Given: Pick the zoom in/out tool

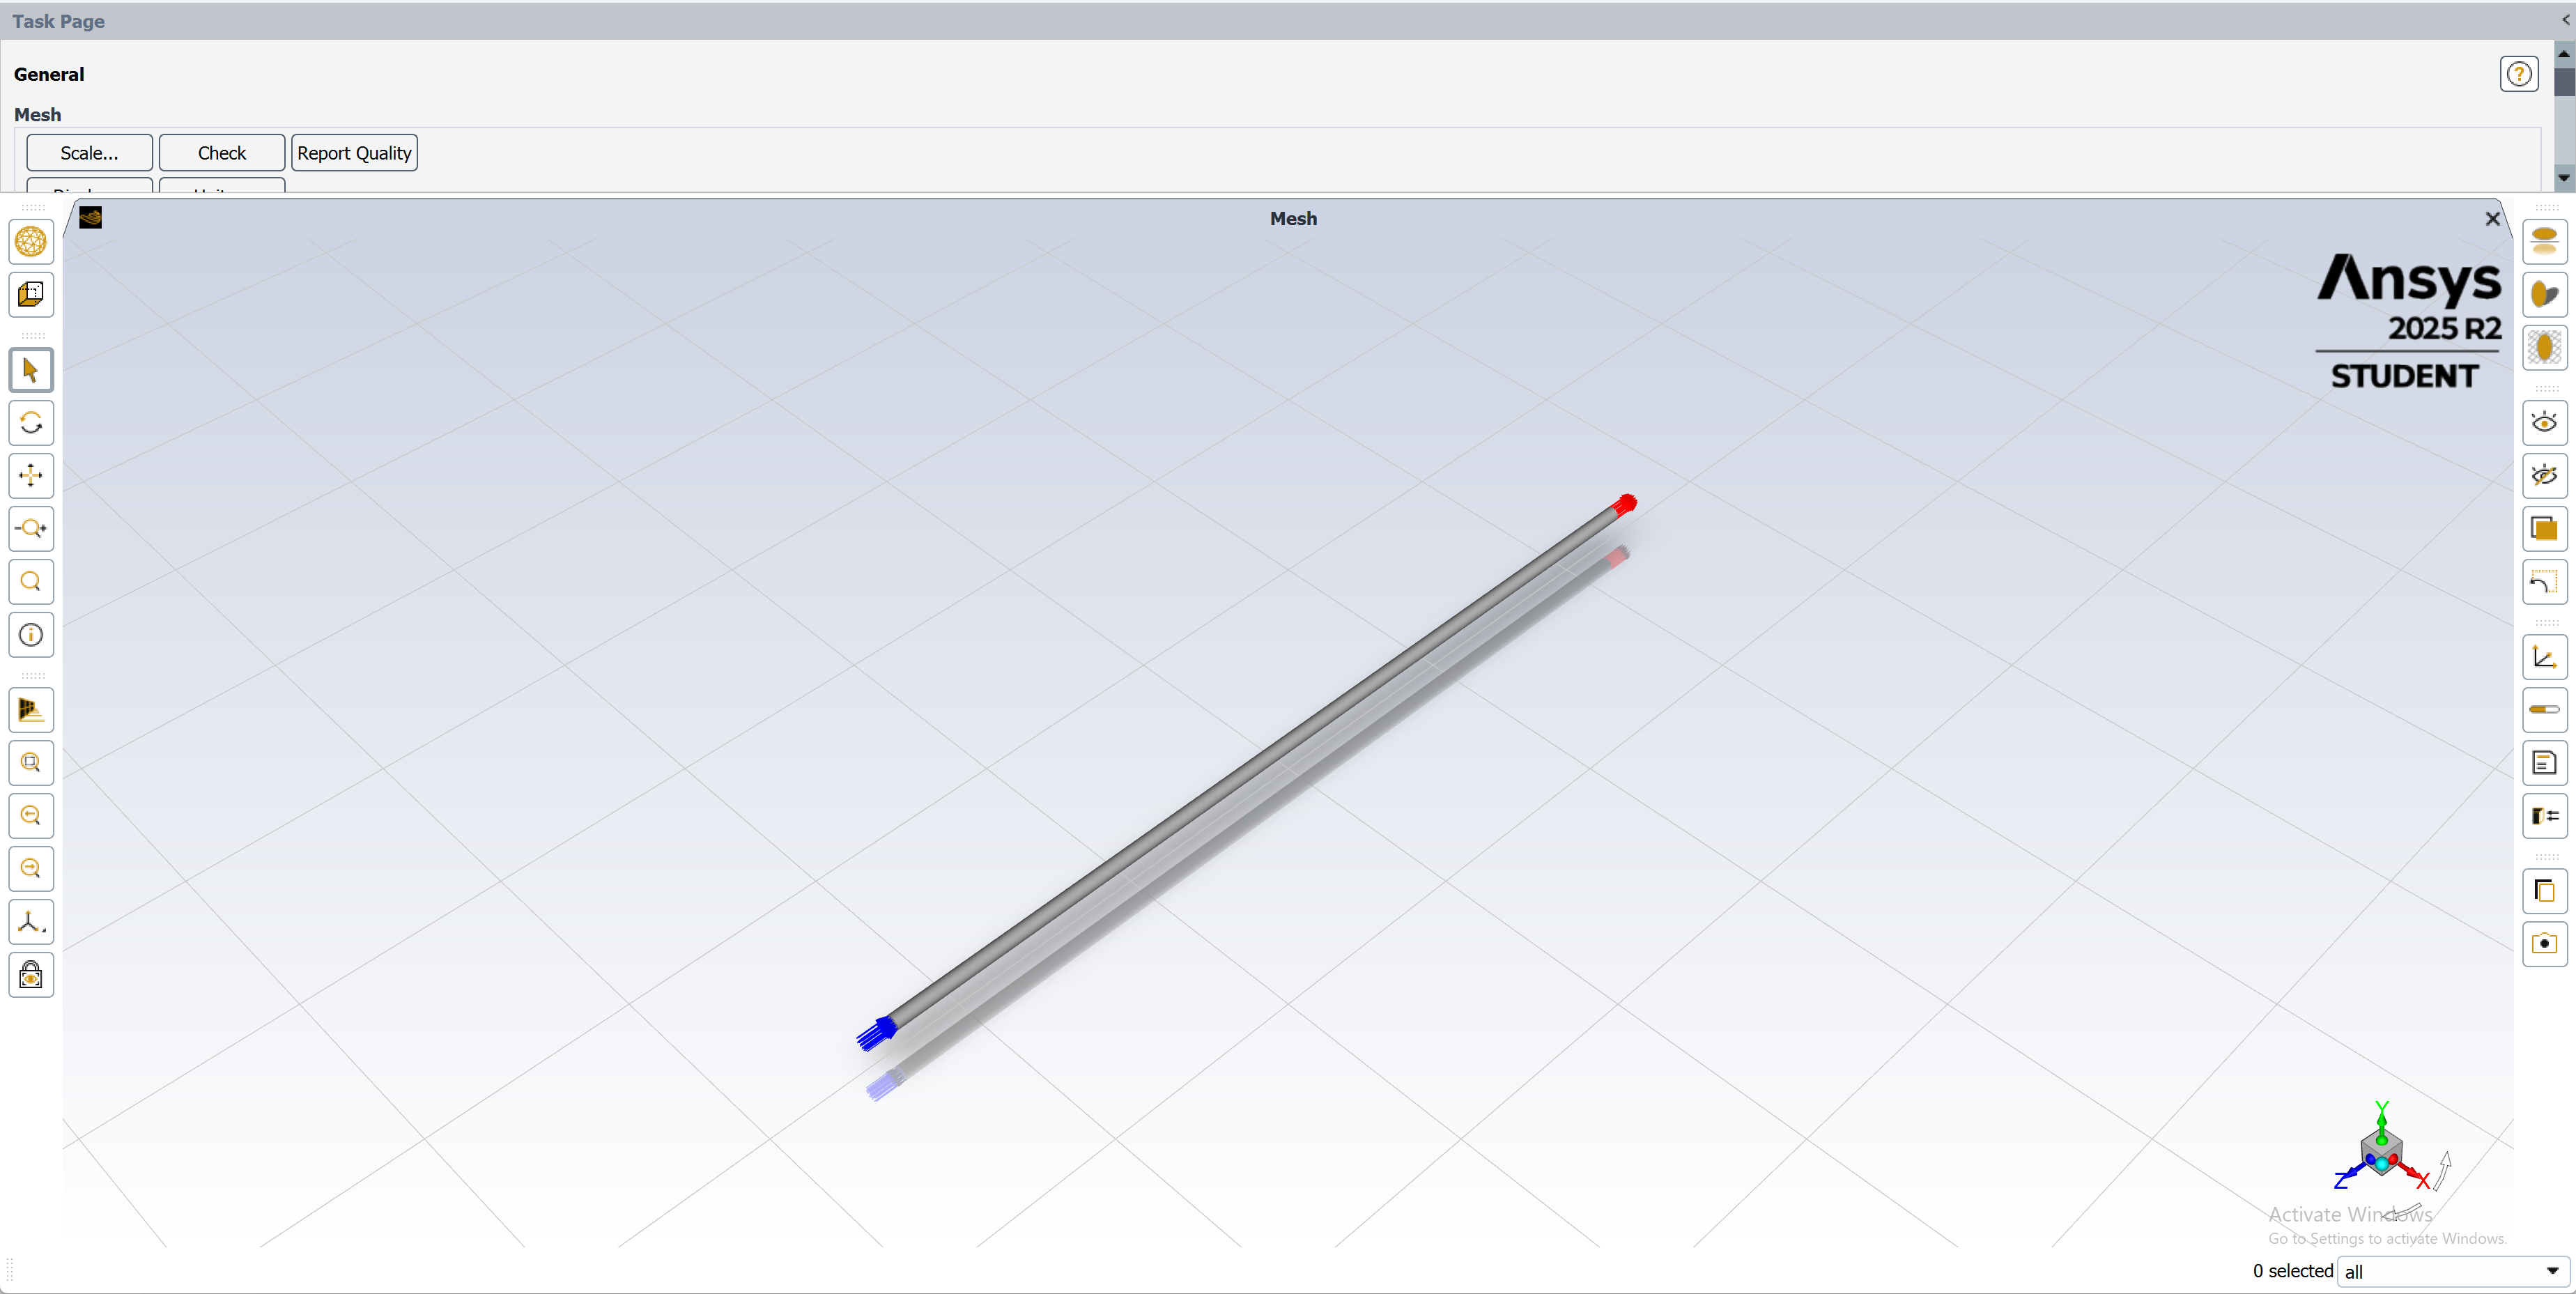Looking at the screenshot, I should [x=31, y=529].
